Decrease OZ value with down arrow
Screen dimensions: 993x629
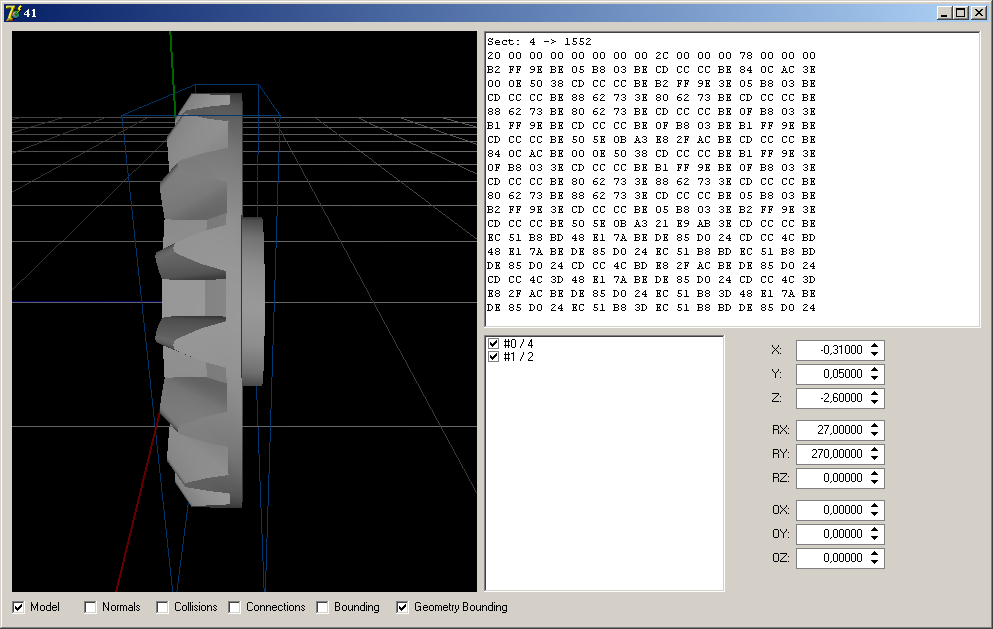875,562
